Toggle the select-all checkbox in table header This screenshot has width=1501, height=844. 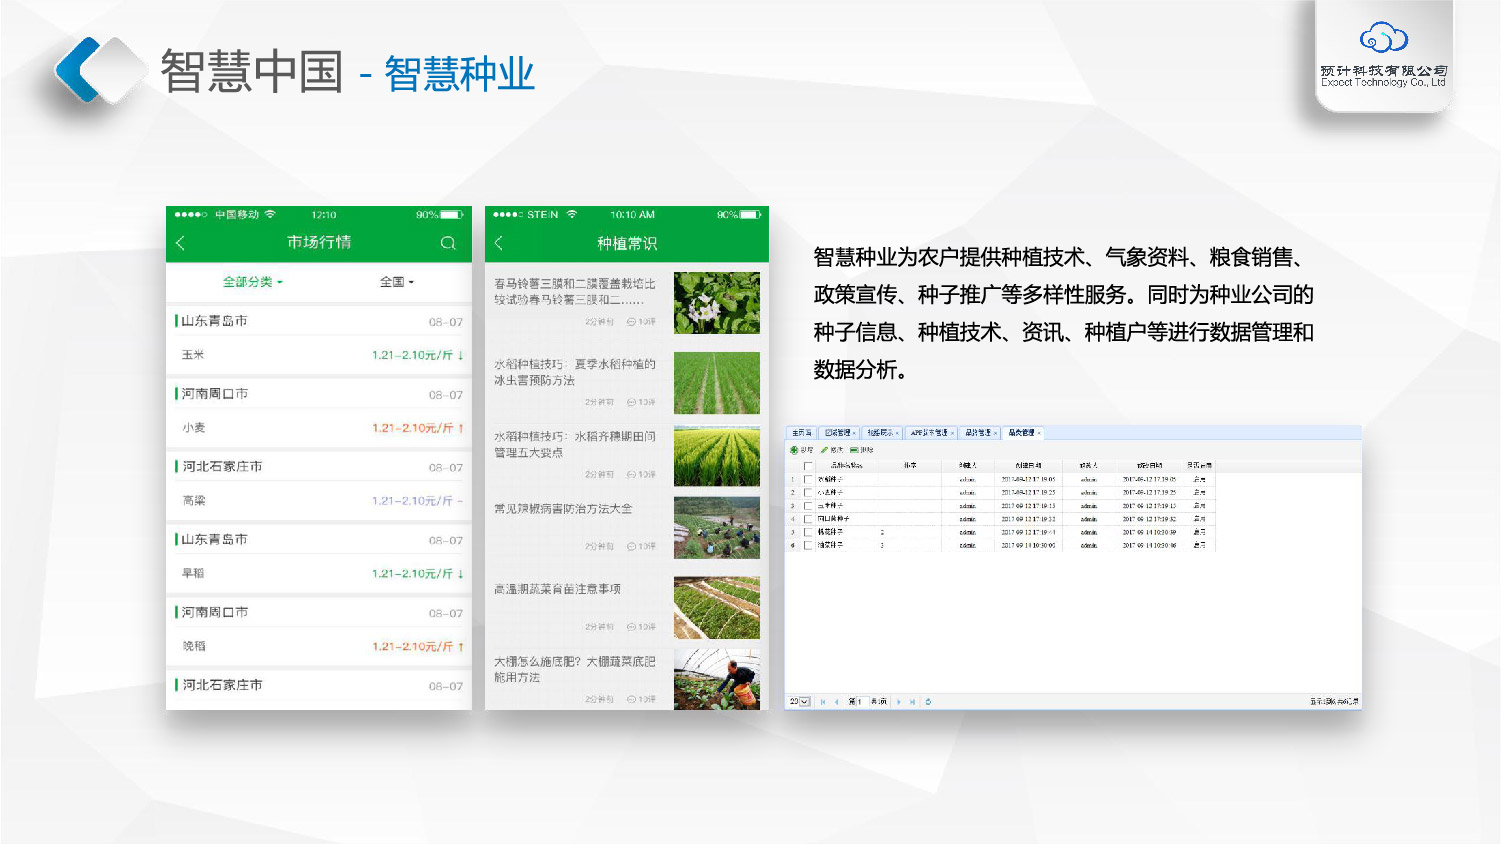[808, 466]
